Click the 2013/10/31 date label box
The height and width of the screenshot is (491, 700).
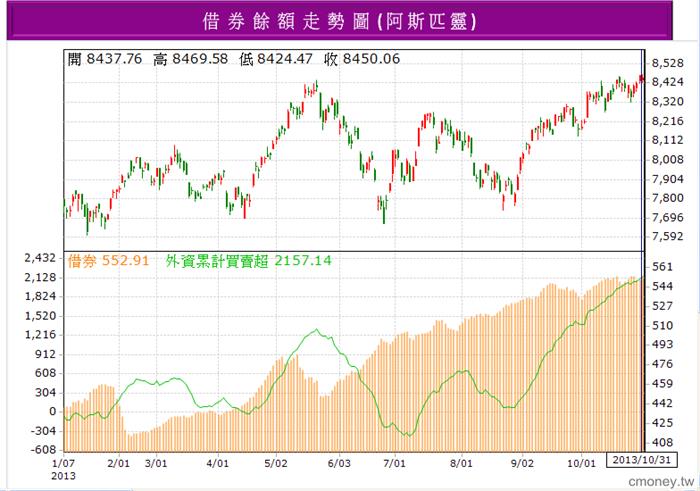click(642, 460)
